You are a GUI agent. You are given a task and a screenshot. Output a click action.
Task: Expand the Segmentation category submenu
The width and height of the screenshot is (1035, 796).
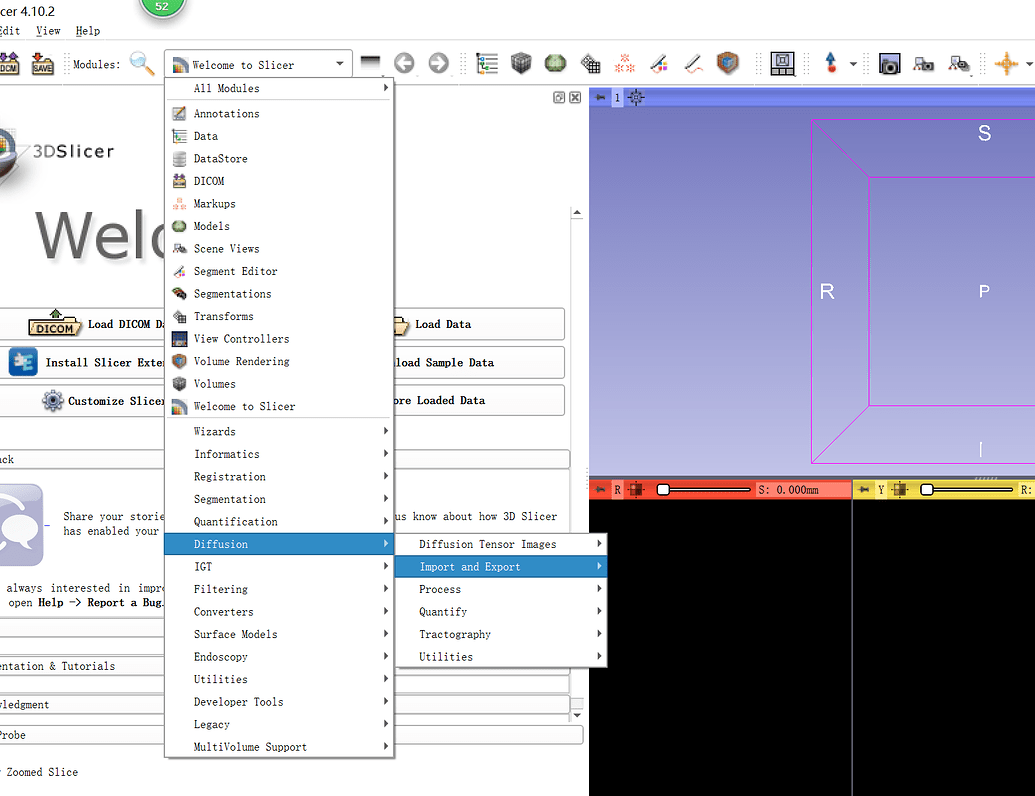[280, 499]
